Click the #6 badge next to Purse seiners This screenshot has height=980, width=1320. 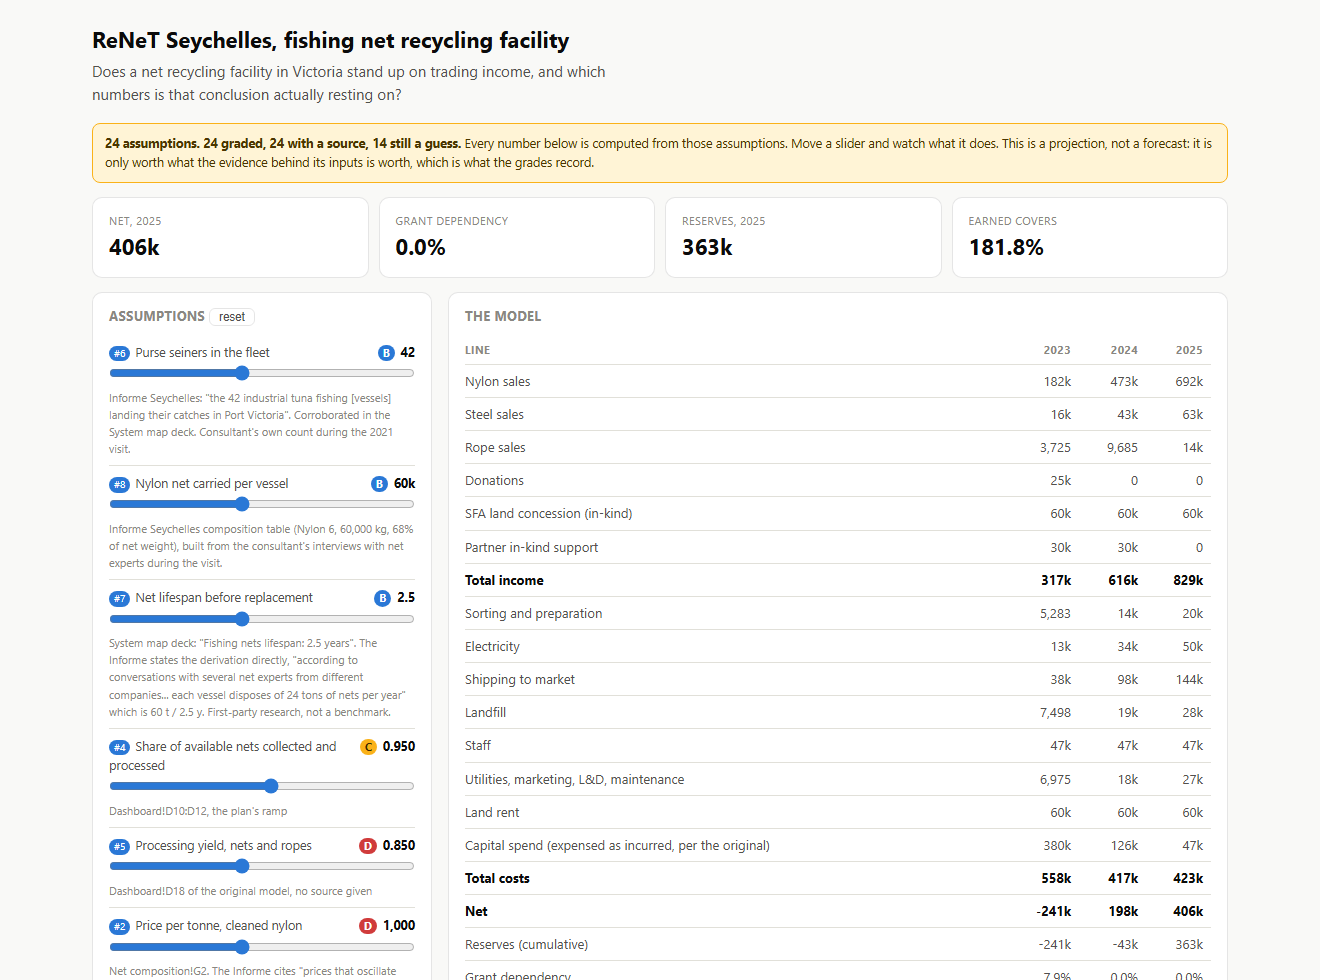tap(119, 353)
